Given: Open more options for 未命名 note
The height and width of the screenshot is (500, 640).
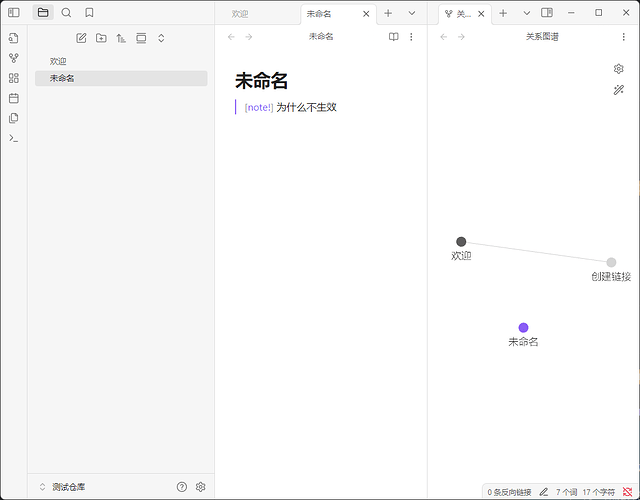Looking at the screenshot, I should click(x=411, y=37).
